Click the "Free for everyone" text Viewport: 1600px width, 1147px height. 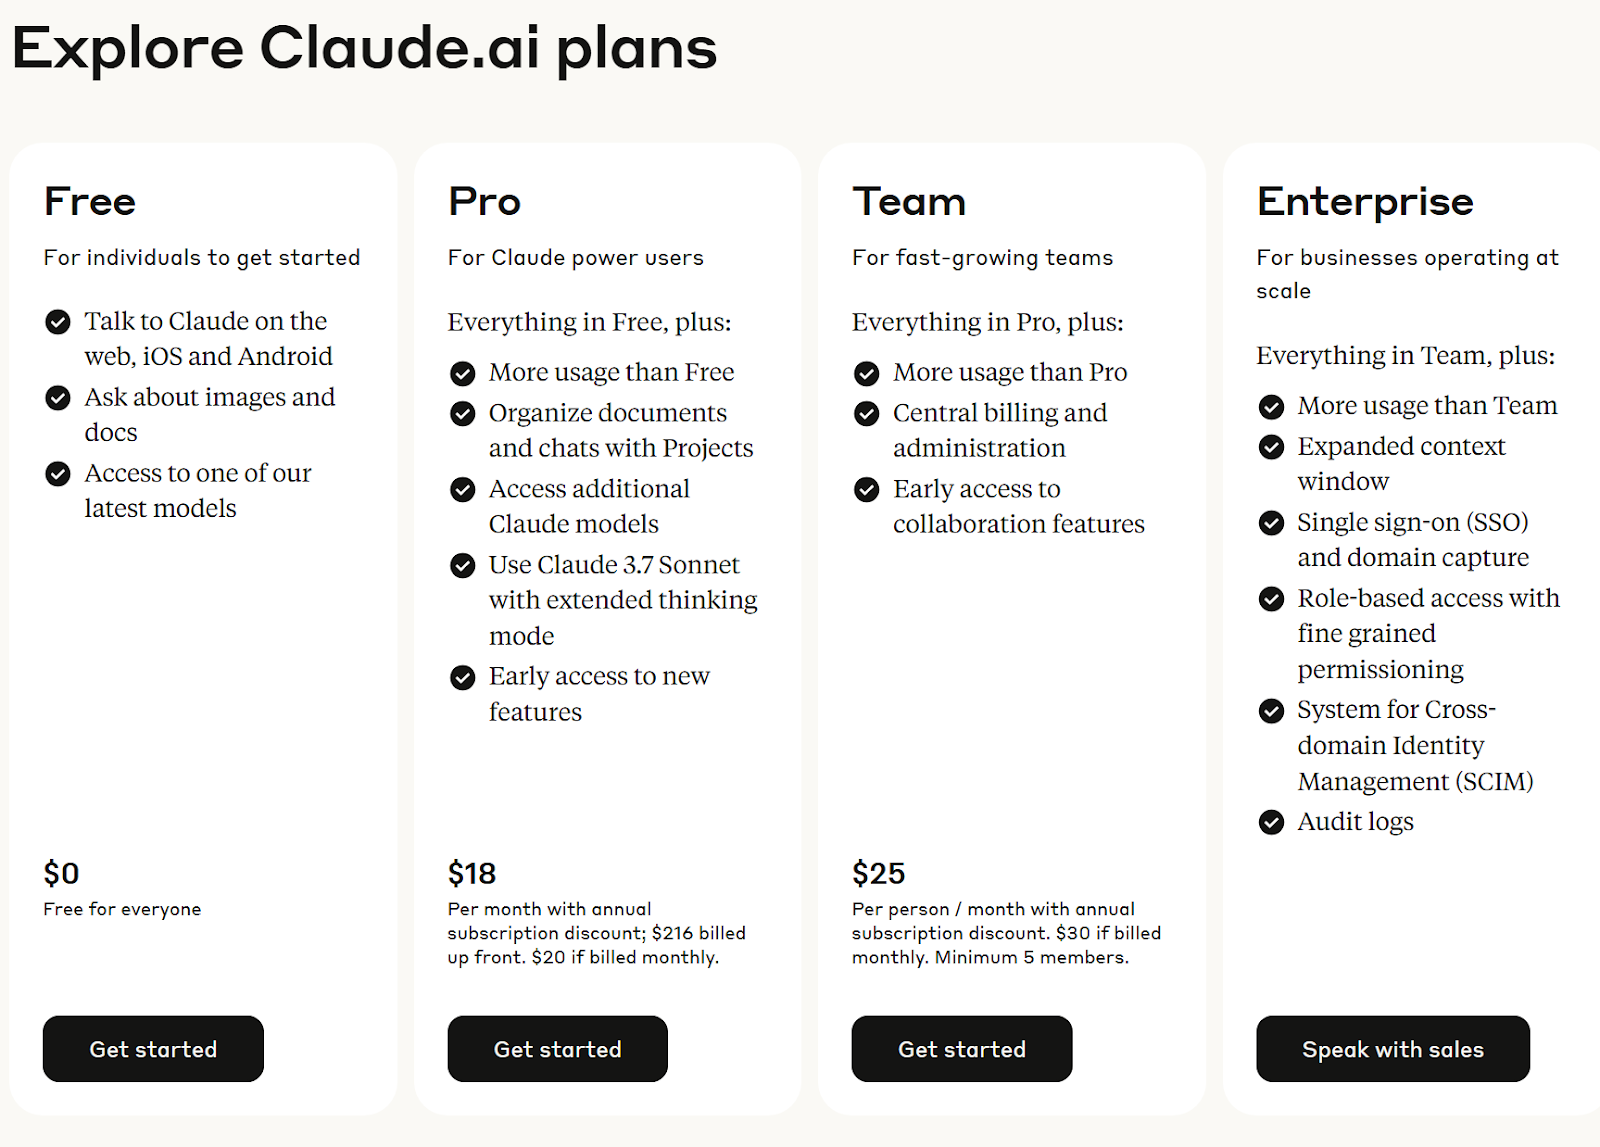(122, 909)
